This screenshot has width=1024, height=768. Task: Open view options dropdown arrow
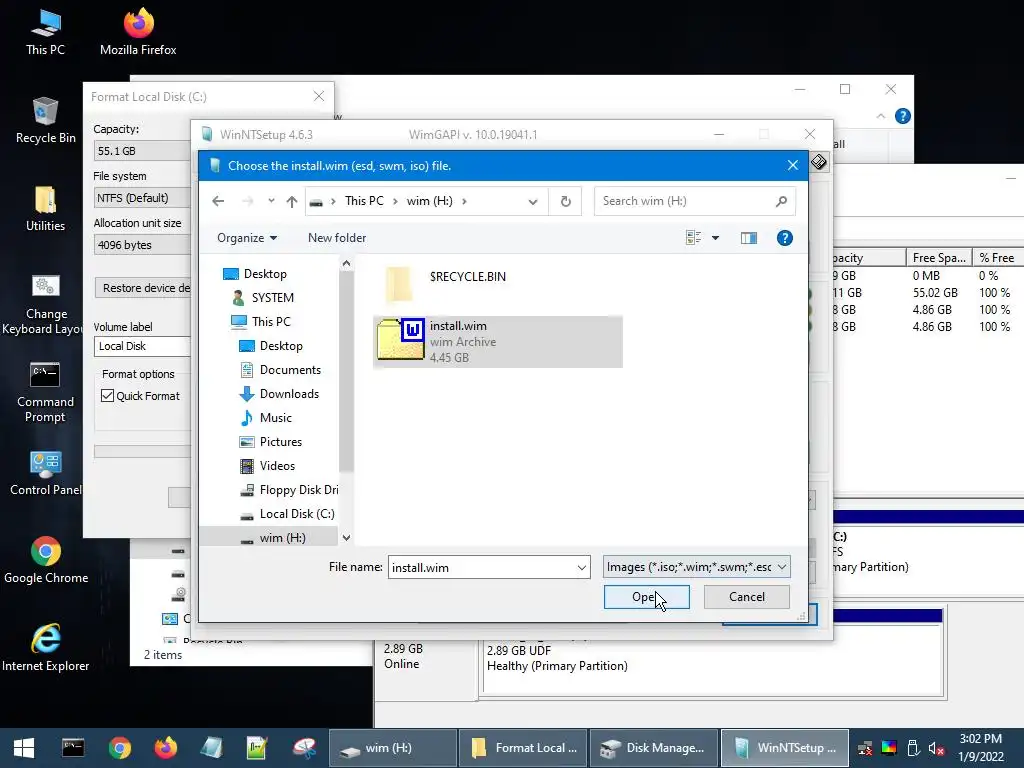(x=716, y=238)
